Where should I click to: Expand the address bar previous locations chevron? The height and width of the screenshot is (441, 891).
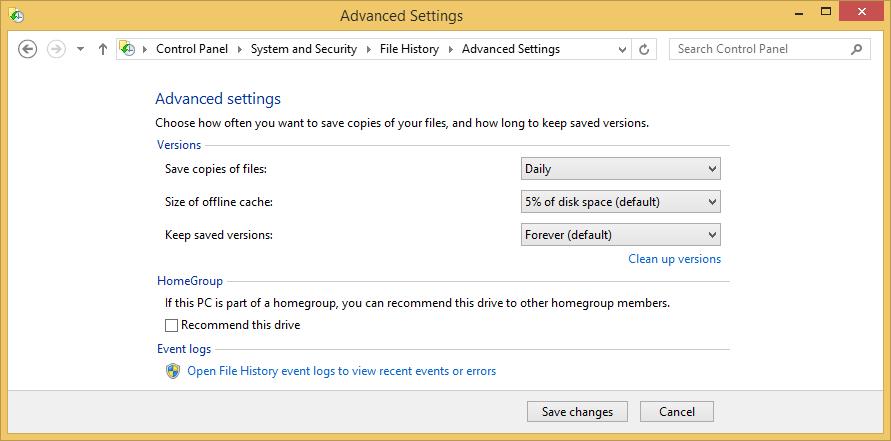[x=622, y=49]
